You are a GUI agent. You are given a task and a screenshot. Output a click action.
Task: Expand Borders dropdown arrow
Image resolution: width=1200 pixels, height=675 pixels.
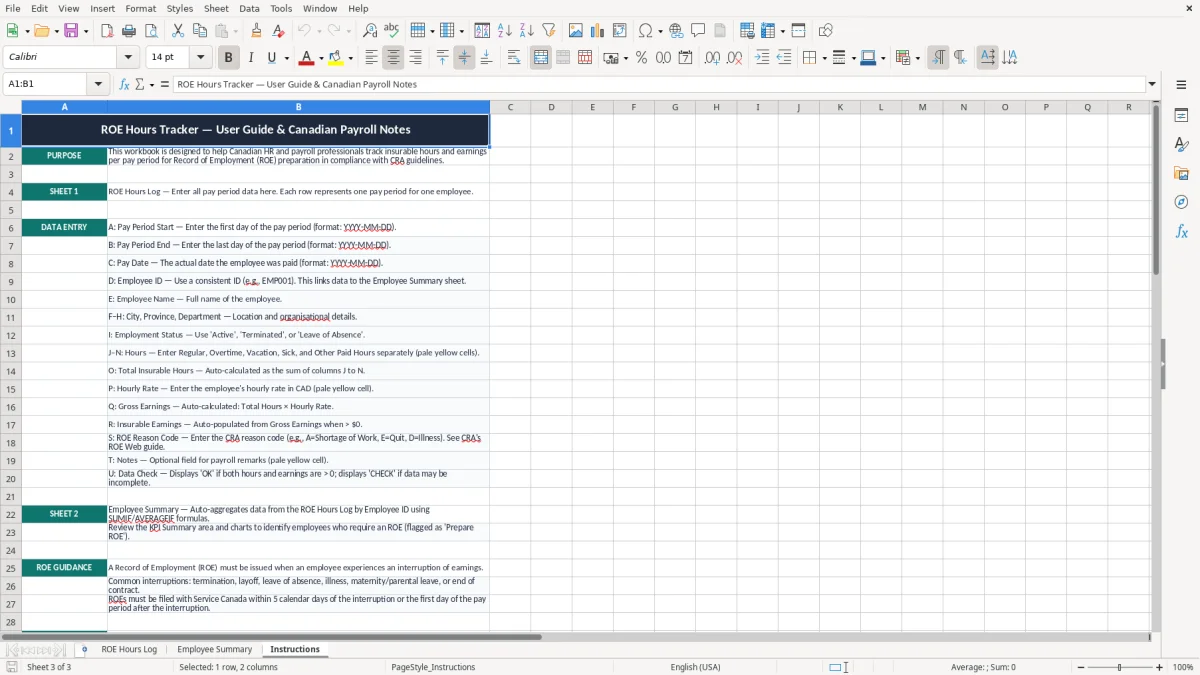(x=823, y=58)
